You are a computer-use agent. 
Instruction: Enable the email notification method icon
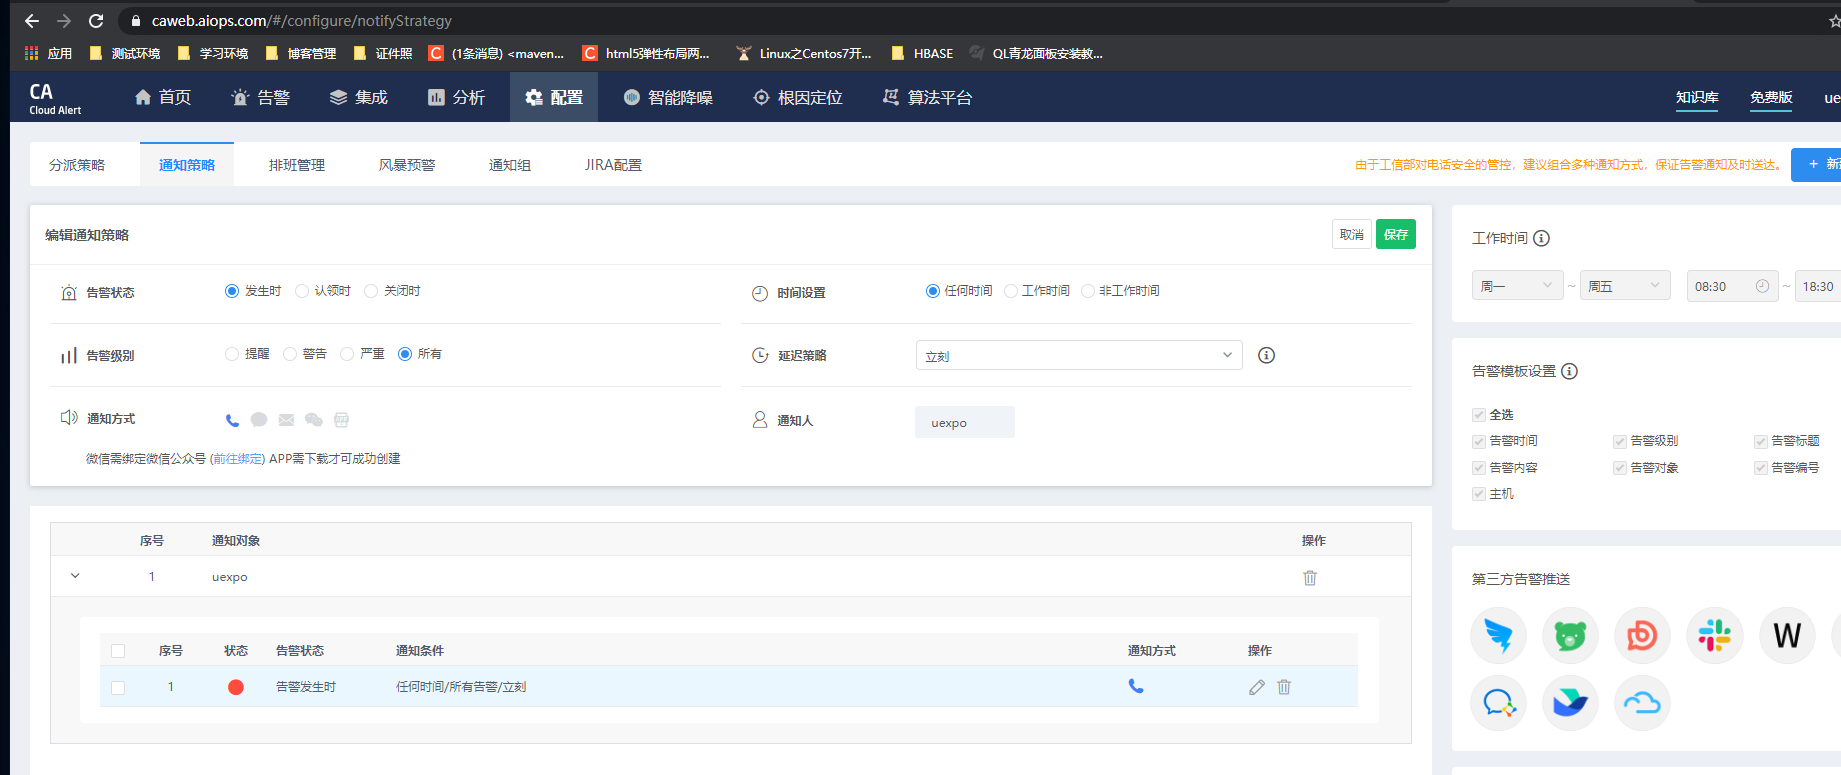coord(286,420)
